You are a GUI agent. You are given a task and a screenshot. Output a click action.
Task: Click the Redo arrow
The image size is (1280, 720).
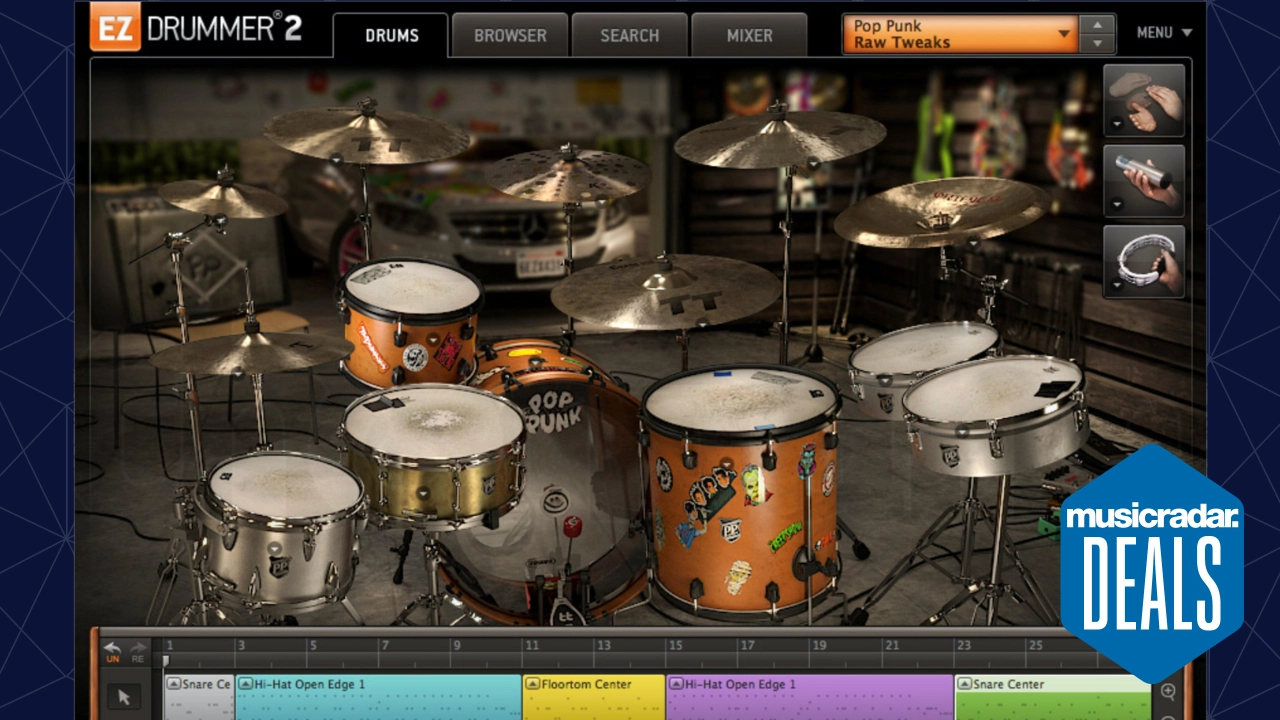(138, 652)
